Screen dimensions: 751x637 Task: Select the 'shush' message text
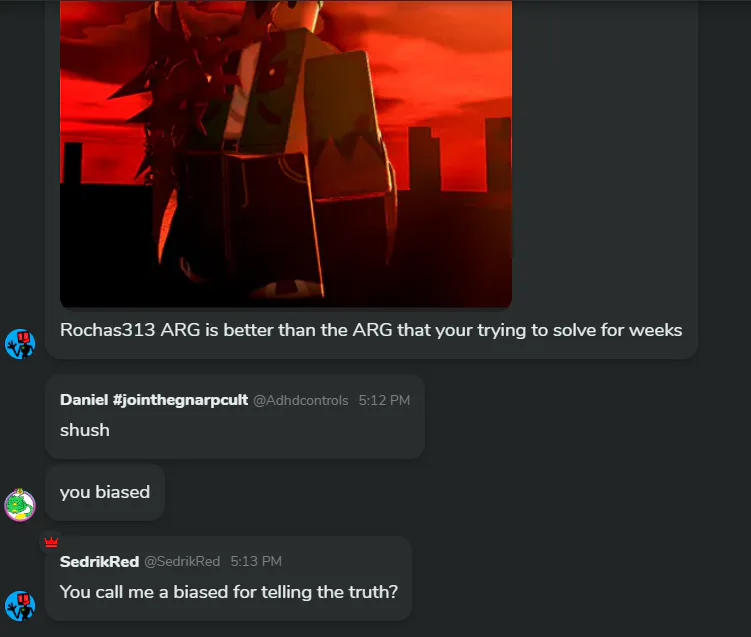click(85, 430)
